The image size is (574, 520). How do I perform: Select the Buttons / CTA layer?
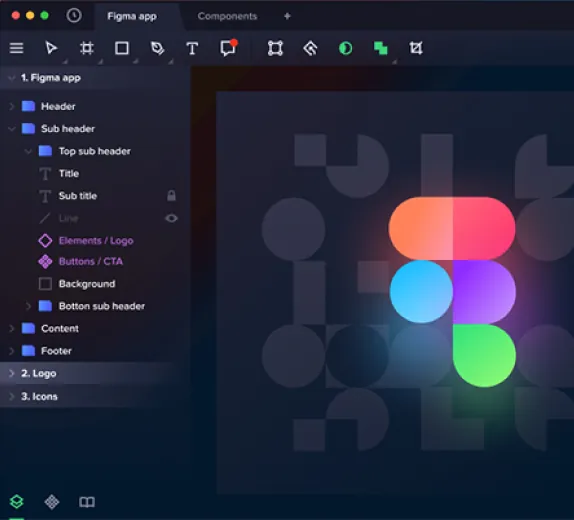(91, 261)
